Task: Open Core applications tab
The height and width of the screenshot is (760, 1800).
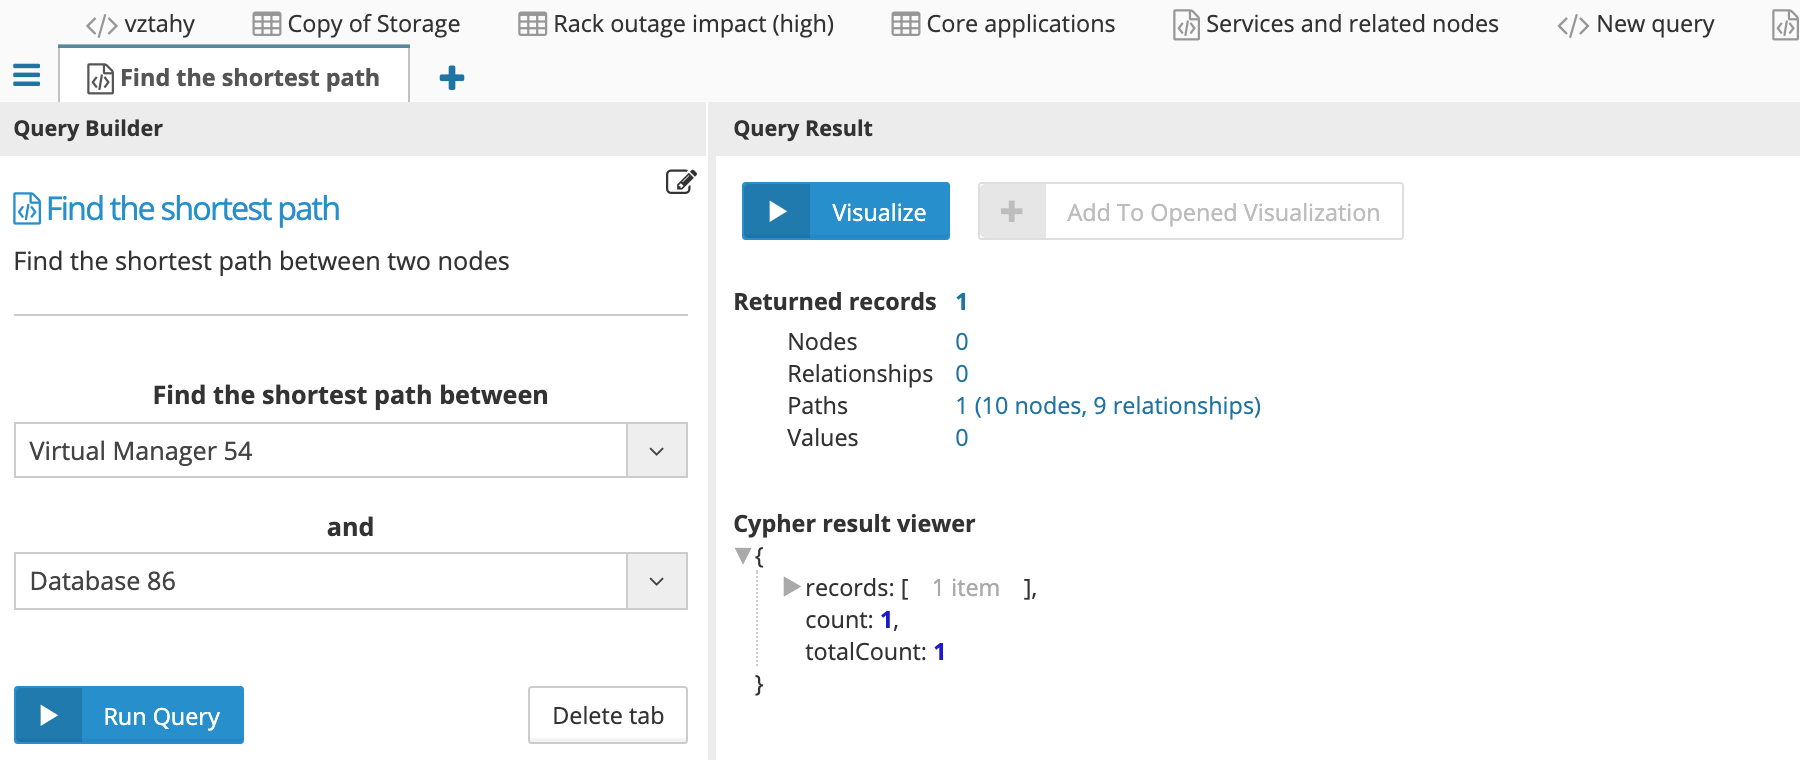Action: (1004, 24)
